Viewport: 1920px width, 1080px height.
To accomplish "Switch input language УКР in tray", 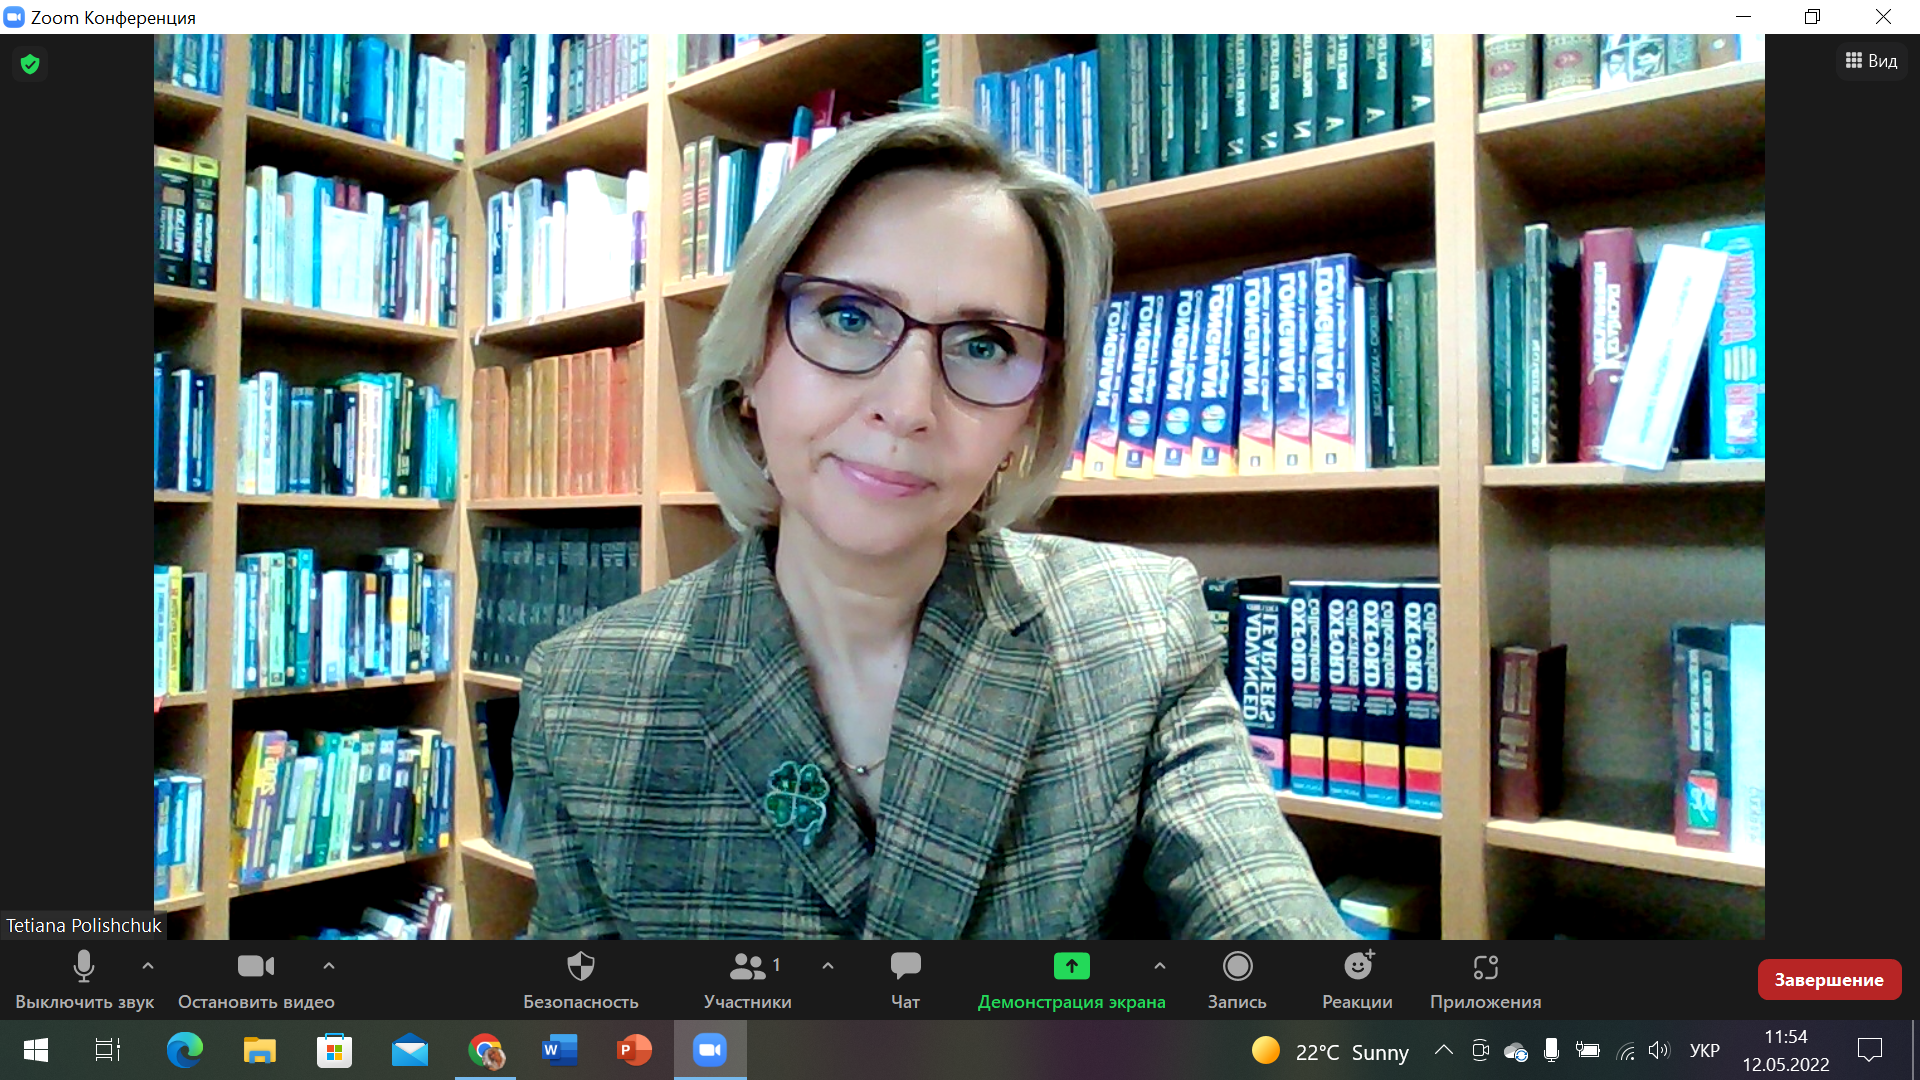I will point(1704,1051).
